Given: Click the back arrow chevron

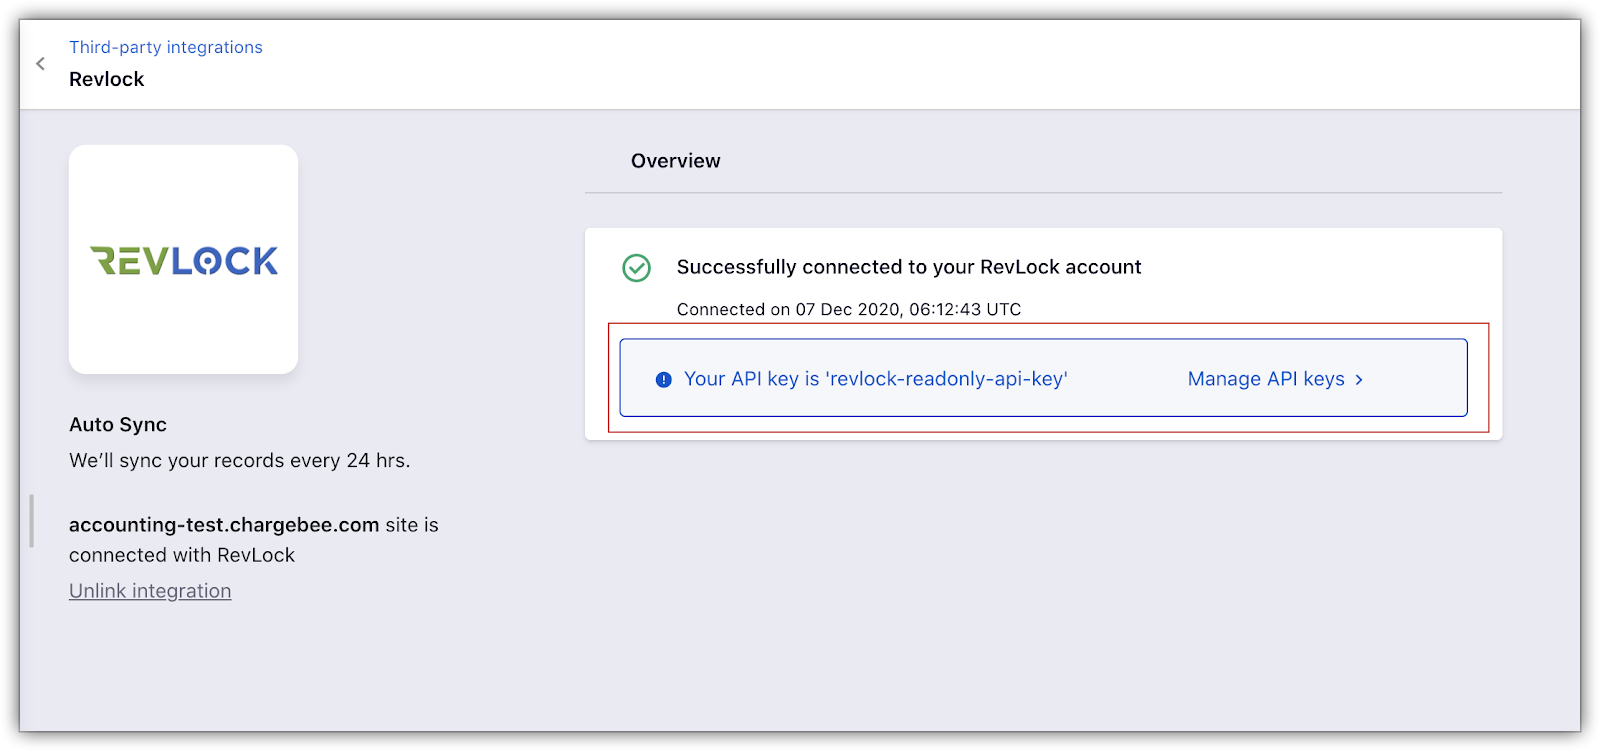Looking at the screenshot, I should 40,64.
